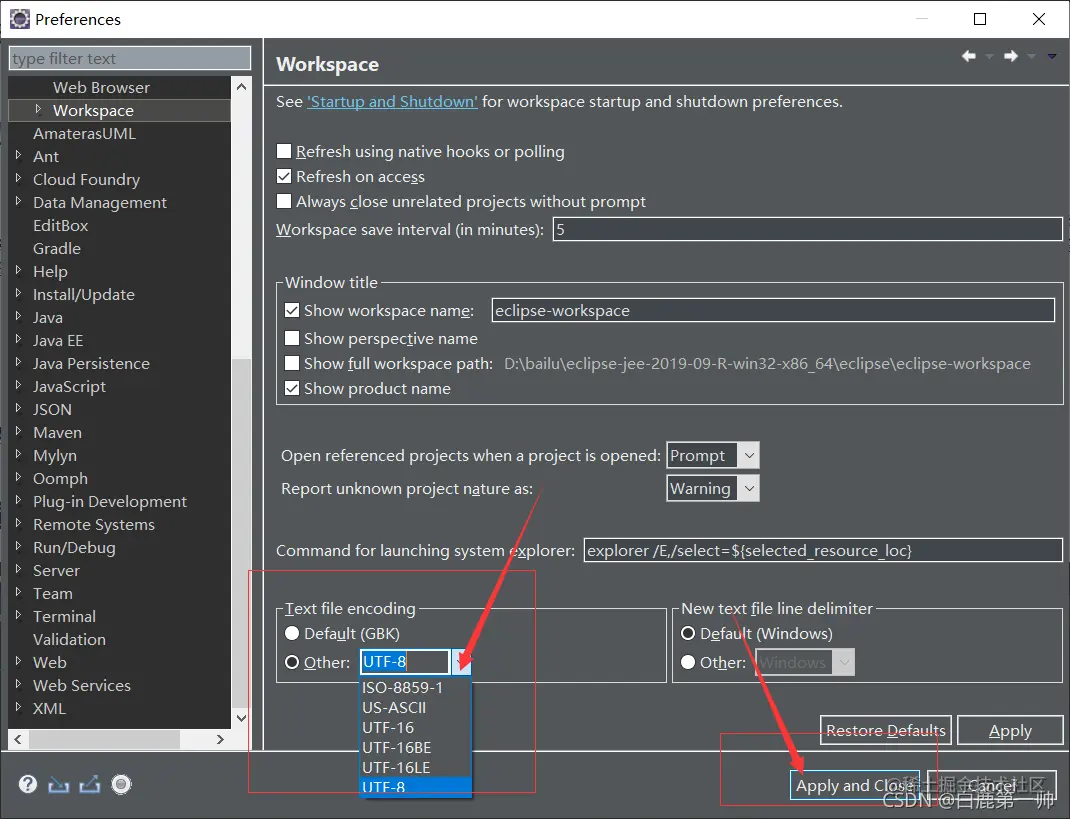Click the type filter text field
The image size is (1070, 819).
pyautogui.click(x=130, y=59)
